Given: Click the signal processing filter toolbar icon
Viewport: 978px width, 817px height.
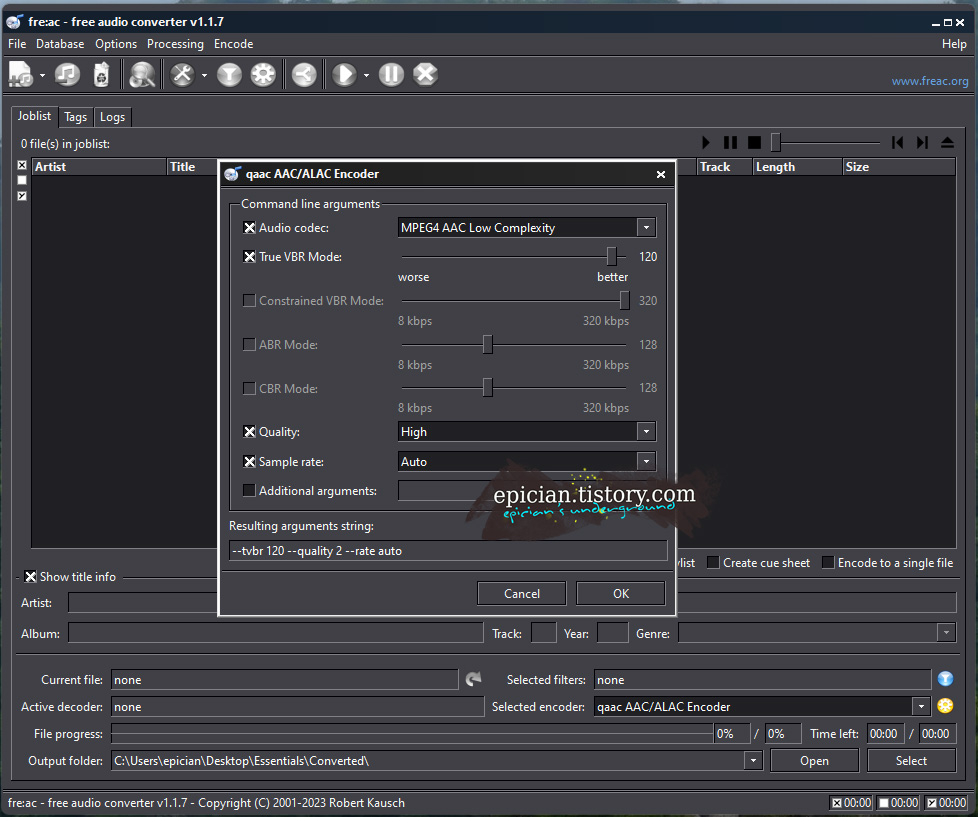Looking at the screenshot, I should 229,75.
